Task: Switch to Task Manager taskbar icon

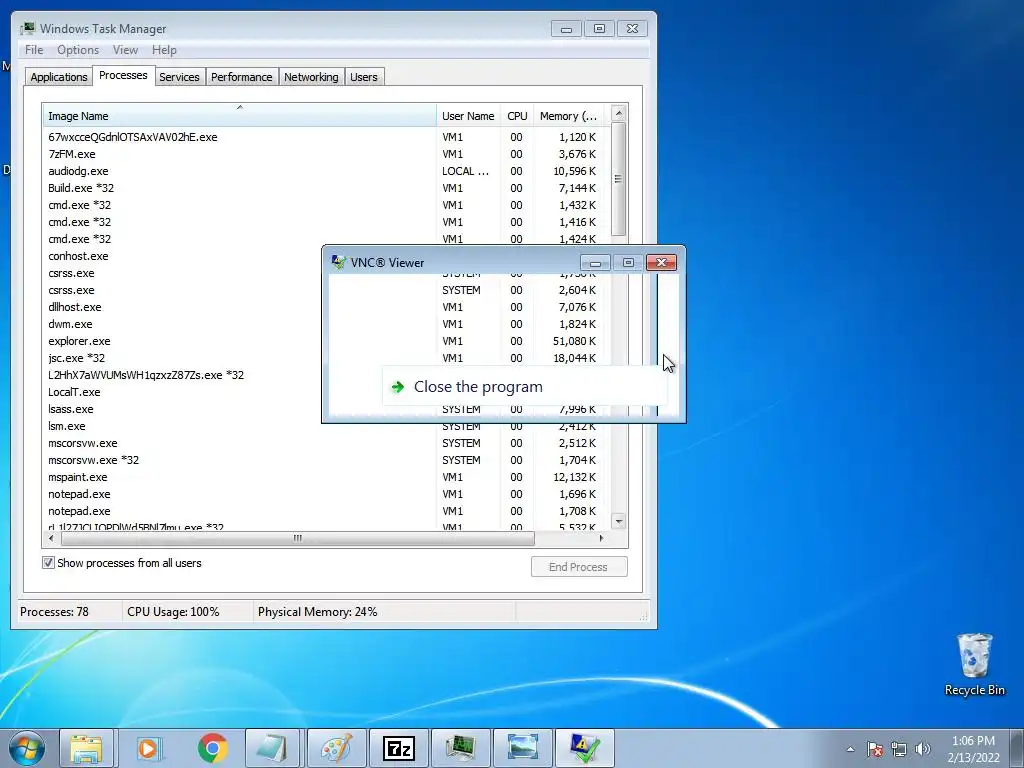Action: click(461, 748)
